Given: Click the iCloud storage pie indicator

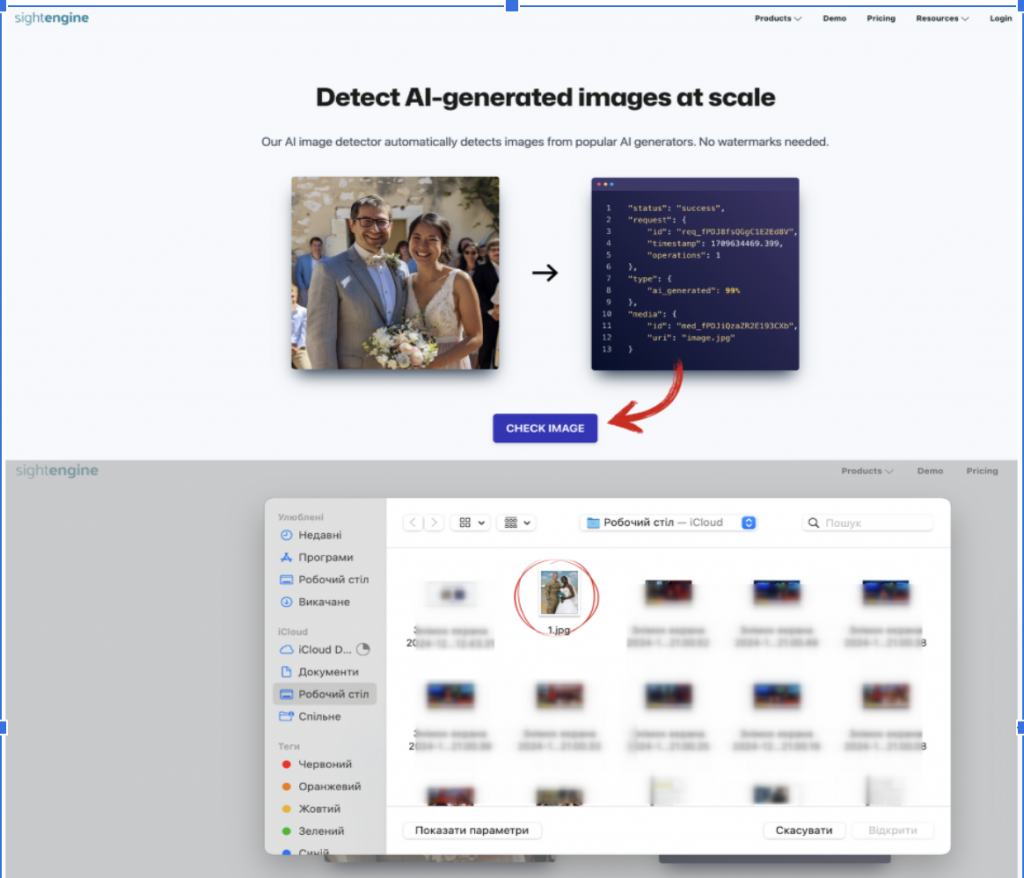Looking at the screenshot, I should point(363,649).
